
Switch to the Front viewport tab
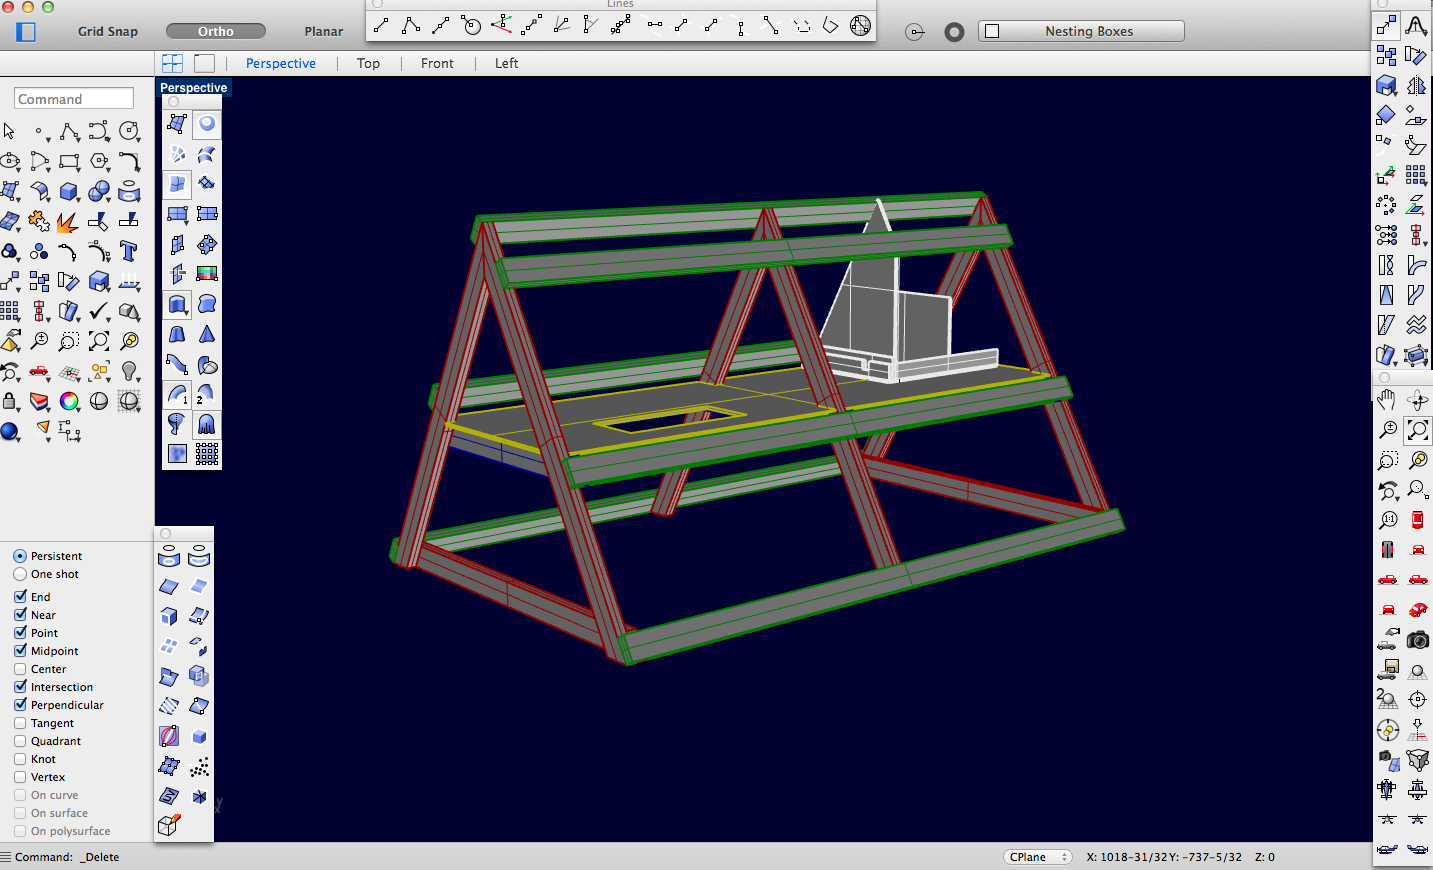[x=437, y=63]
